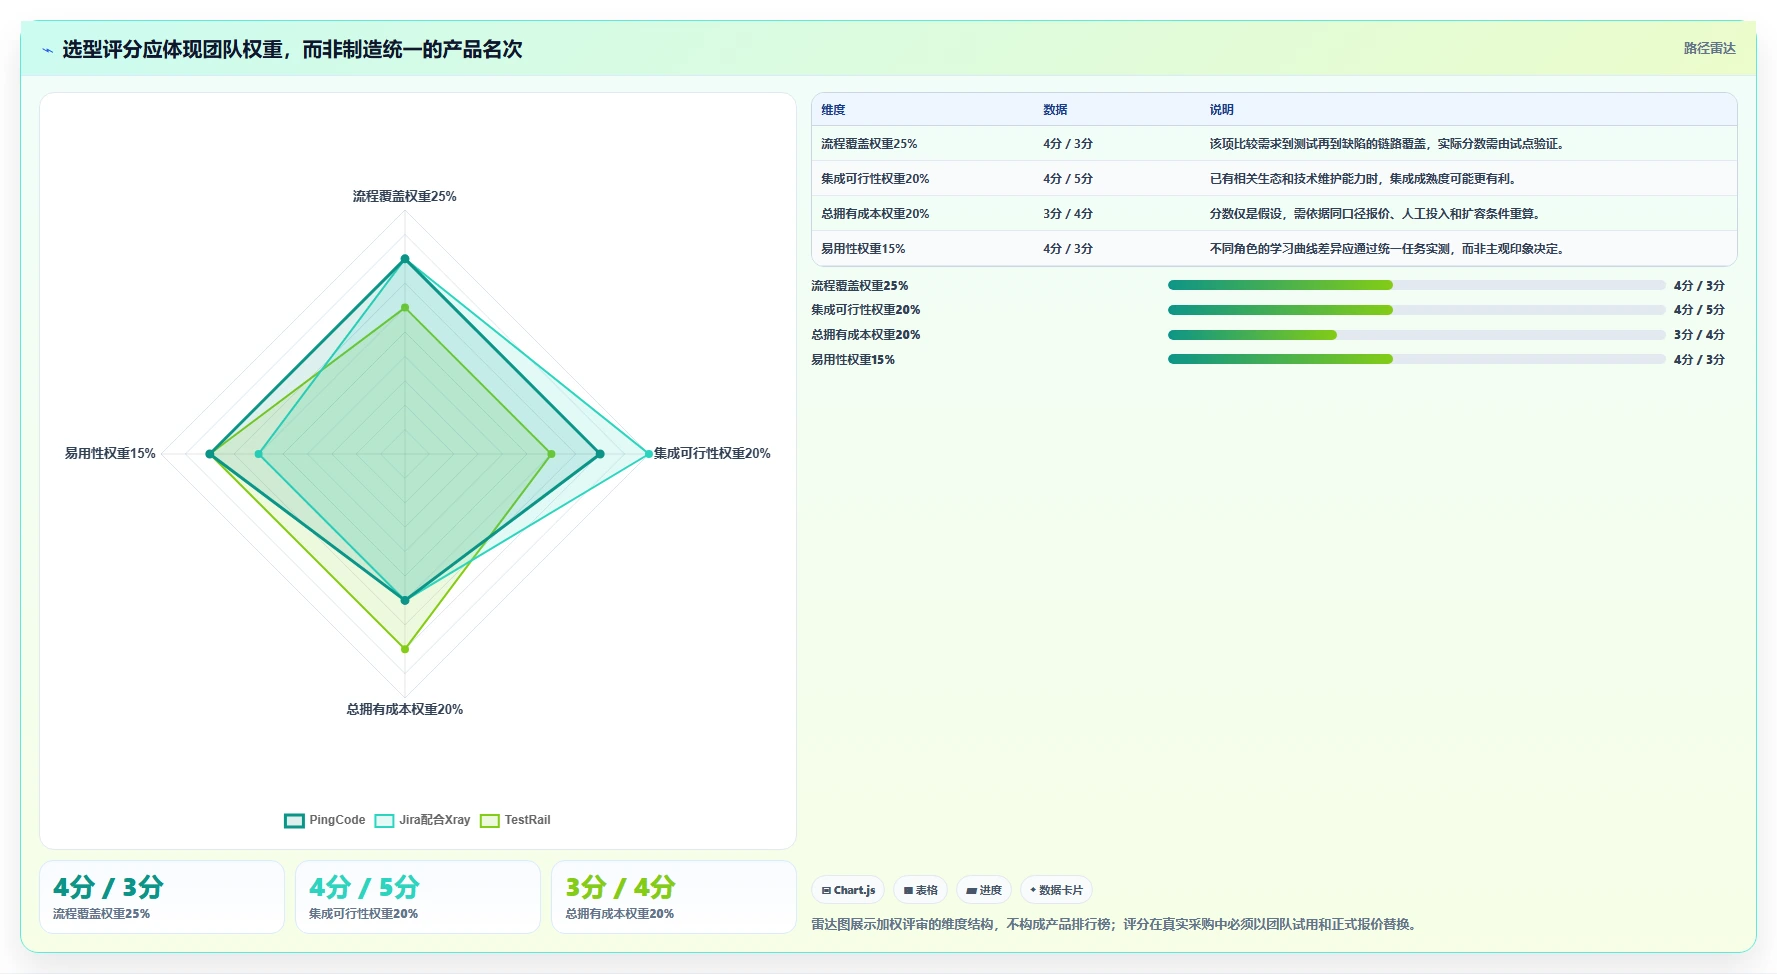The width and height of the screenshot is (1777, 974).
Task: Click the radar axis label 易用性权重15%
Action: pyautogui.click(x=110, y=454)
